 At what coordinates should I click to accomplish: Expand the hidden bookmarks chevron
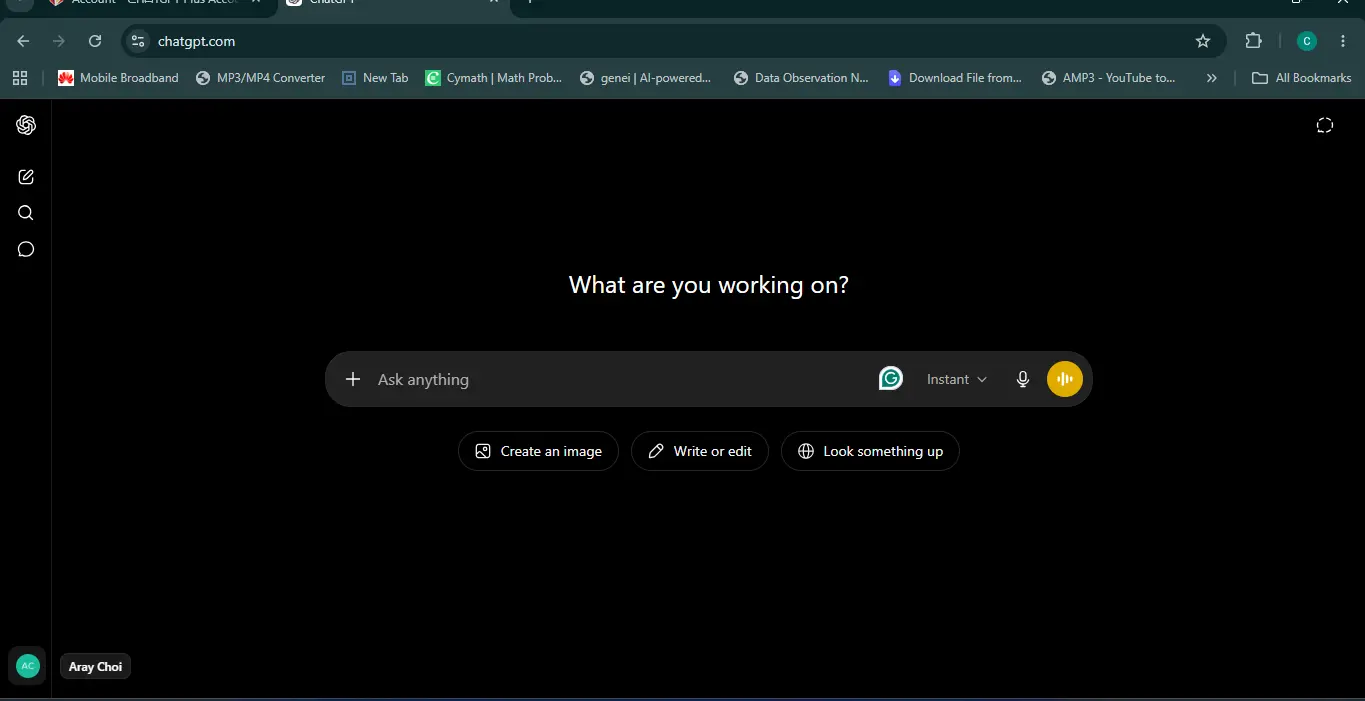1211,77
